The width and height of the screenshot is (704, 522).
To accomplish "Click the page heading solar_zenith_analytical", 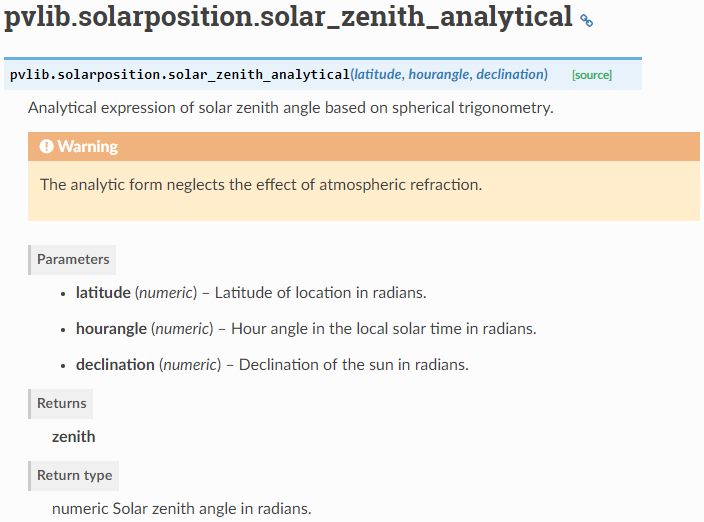I will [288, 18].
